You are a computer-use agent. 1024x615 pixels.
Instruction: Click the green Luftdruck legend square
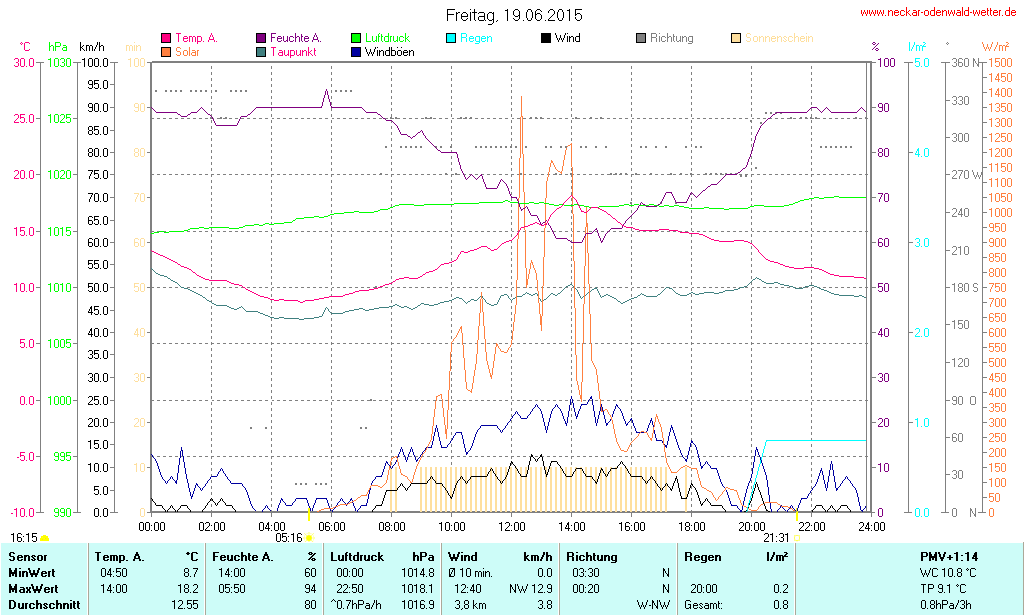pos(357,39)
